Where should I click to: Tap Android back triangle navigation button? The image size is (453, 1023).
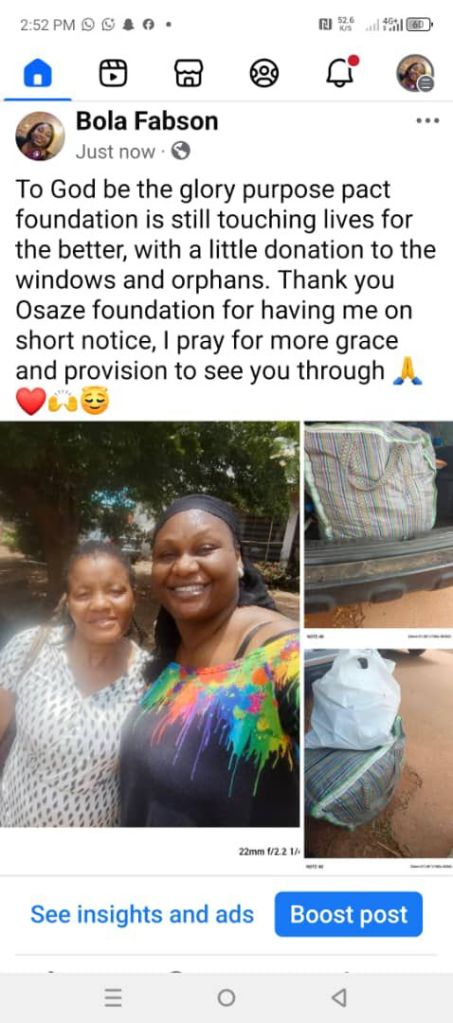pyautogui.click(x=339, y=998)
